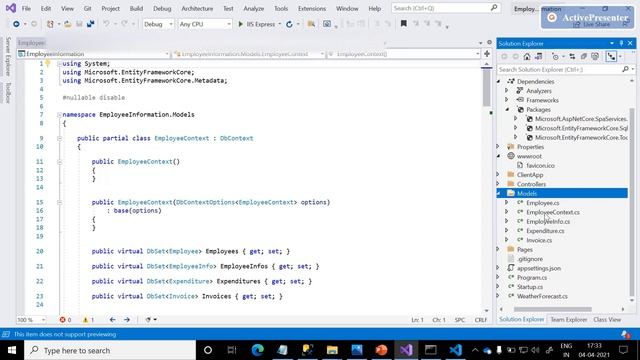
Task: Open Microsoft Edge from the taskbar
Action: coord(258,350)
